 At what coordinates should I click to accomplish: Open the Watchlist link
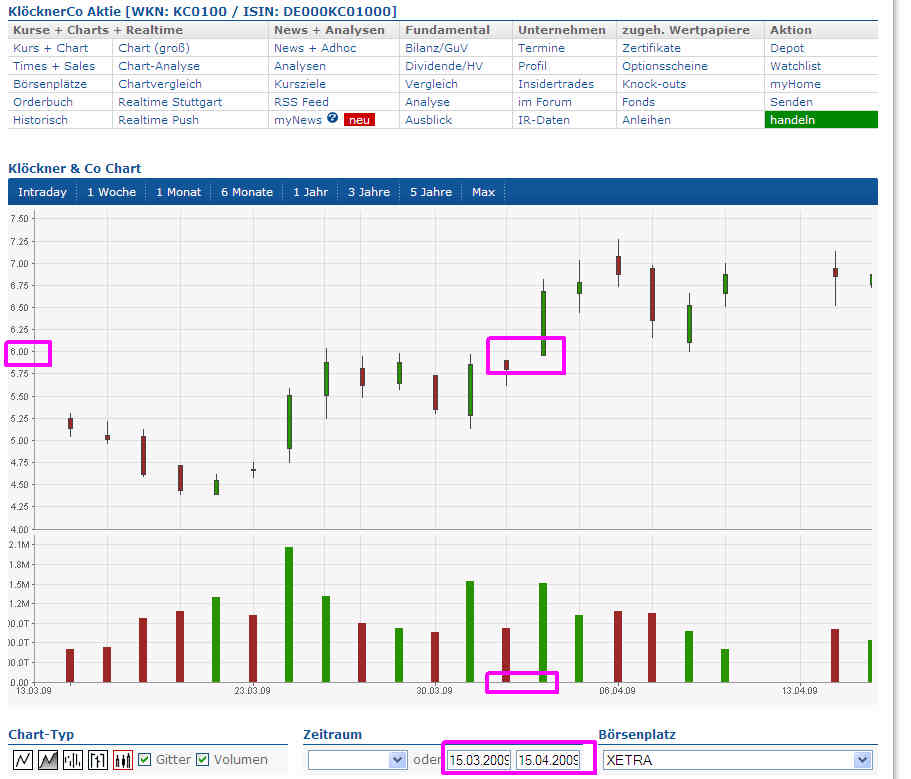point(795,66)
